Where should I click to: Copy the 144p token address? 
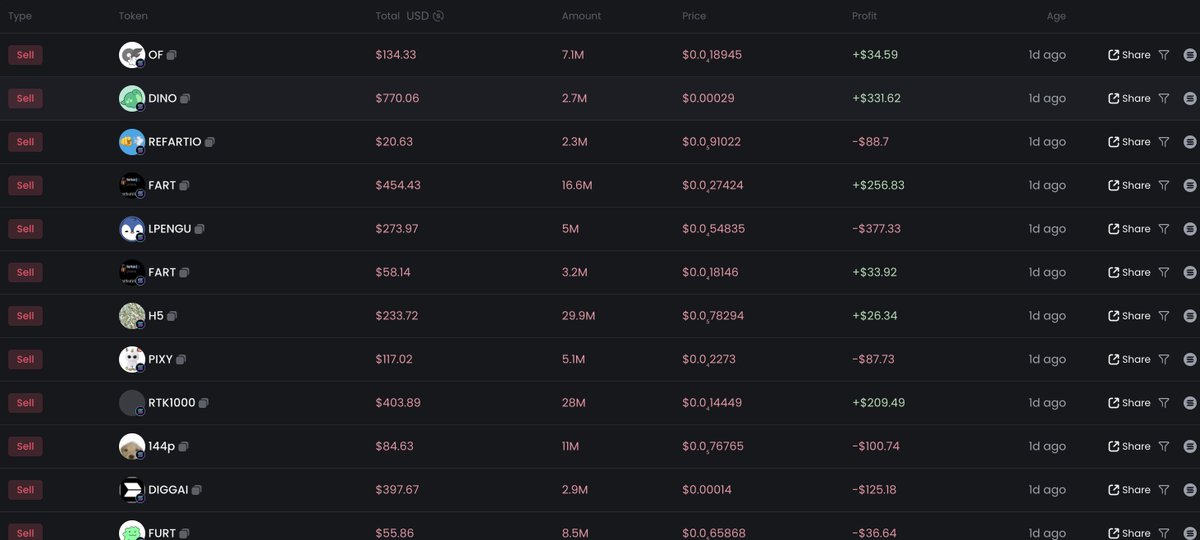tap(183, 446)
